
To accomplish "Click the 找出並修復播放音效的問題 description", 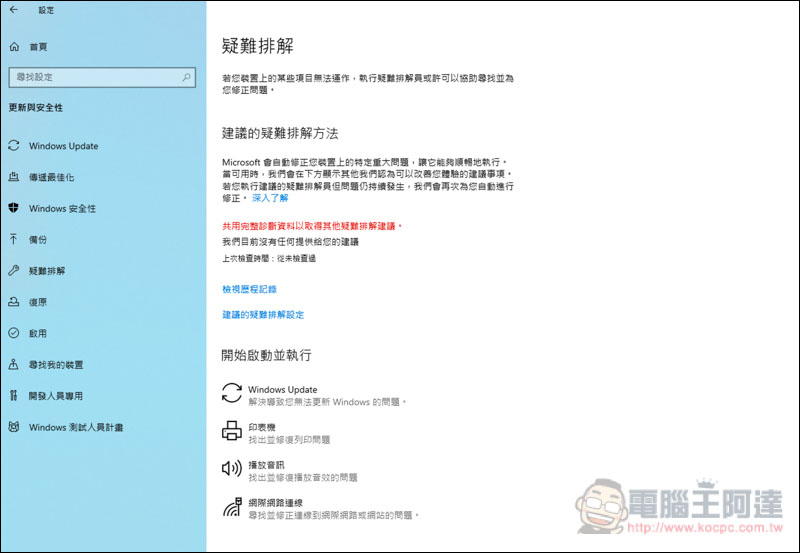I will point(303,477).
